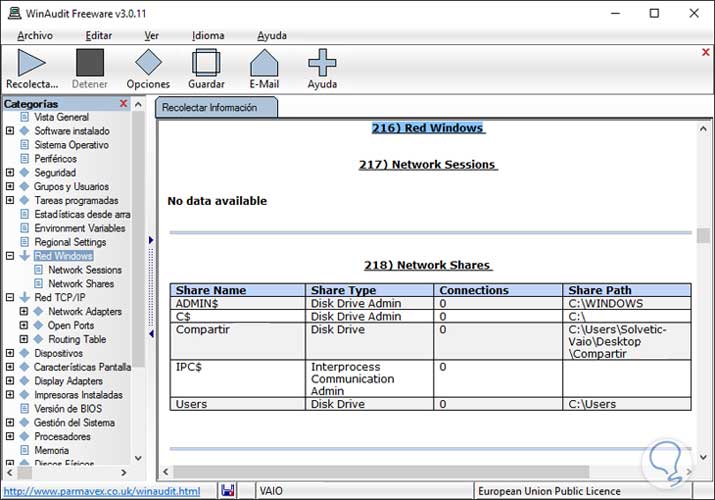Collapse the Red Windows tree node
Image resolution: width=715 pixels, height=500 pixels.
[10, 256]
